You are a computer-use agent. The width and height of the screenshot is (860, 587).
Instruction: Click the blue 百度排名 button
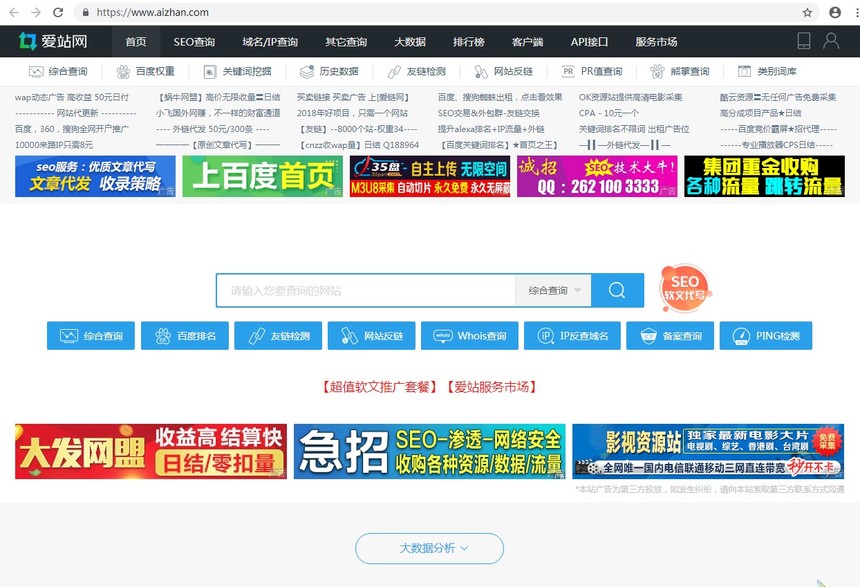click(185, 336)
